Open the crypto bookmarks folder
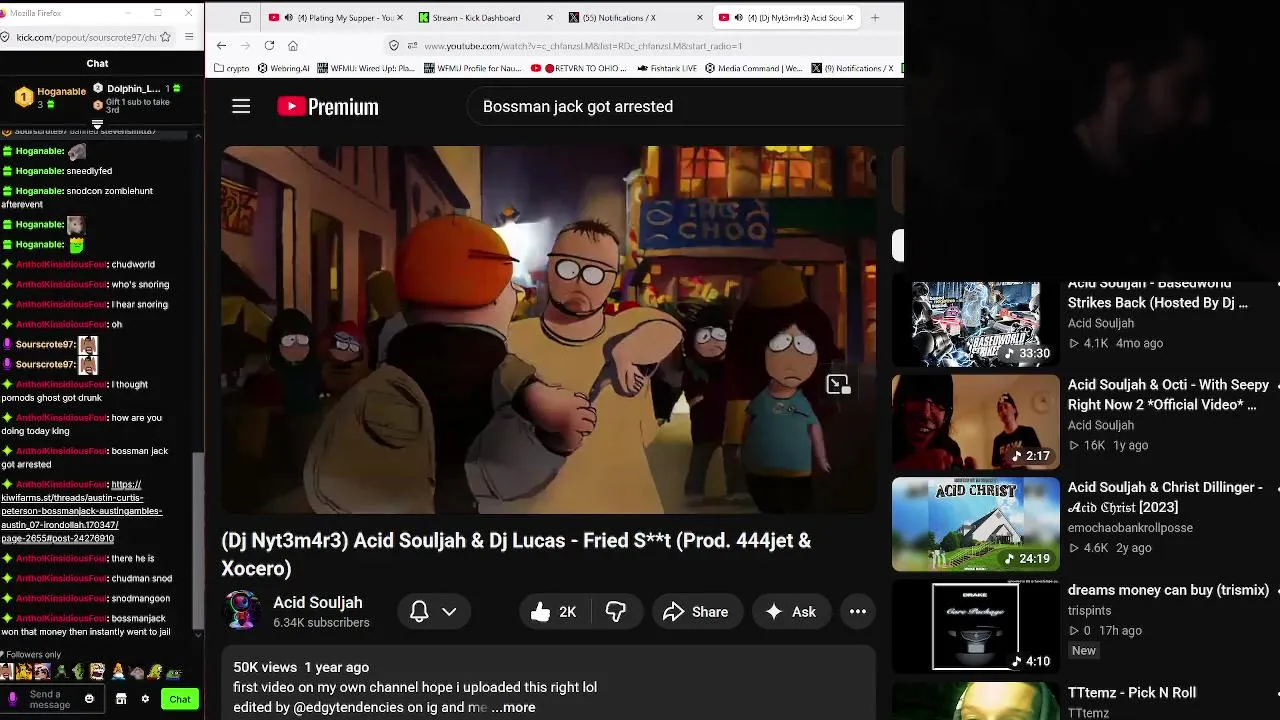Screen dimensions: 1280x720 pyautogui.click(x=232, y=69)
